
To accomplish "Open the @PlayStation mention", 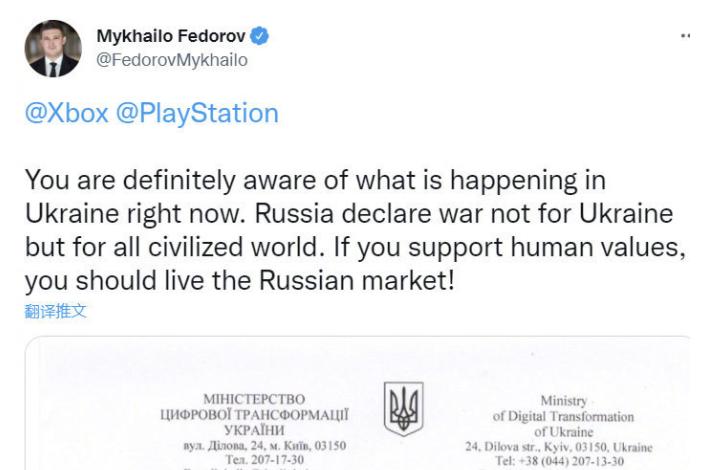I will click(x=197, y=113).
